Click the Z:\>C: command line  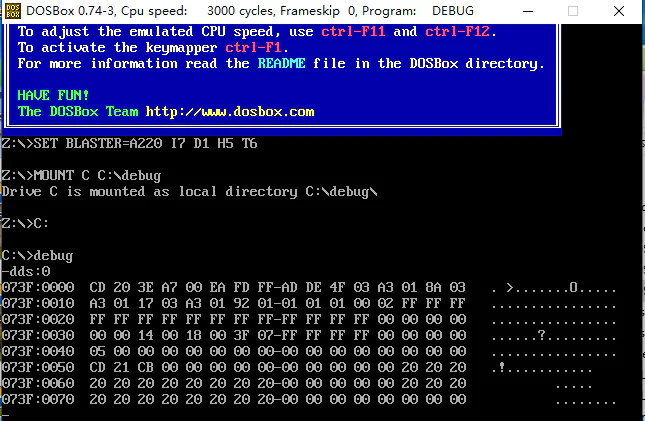[25, 223]
